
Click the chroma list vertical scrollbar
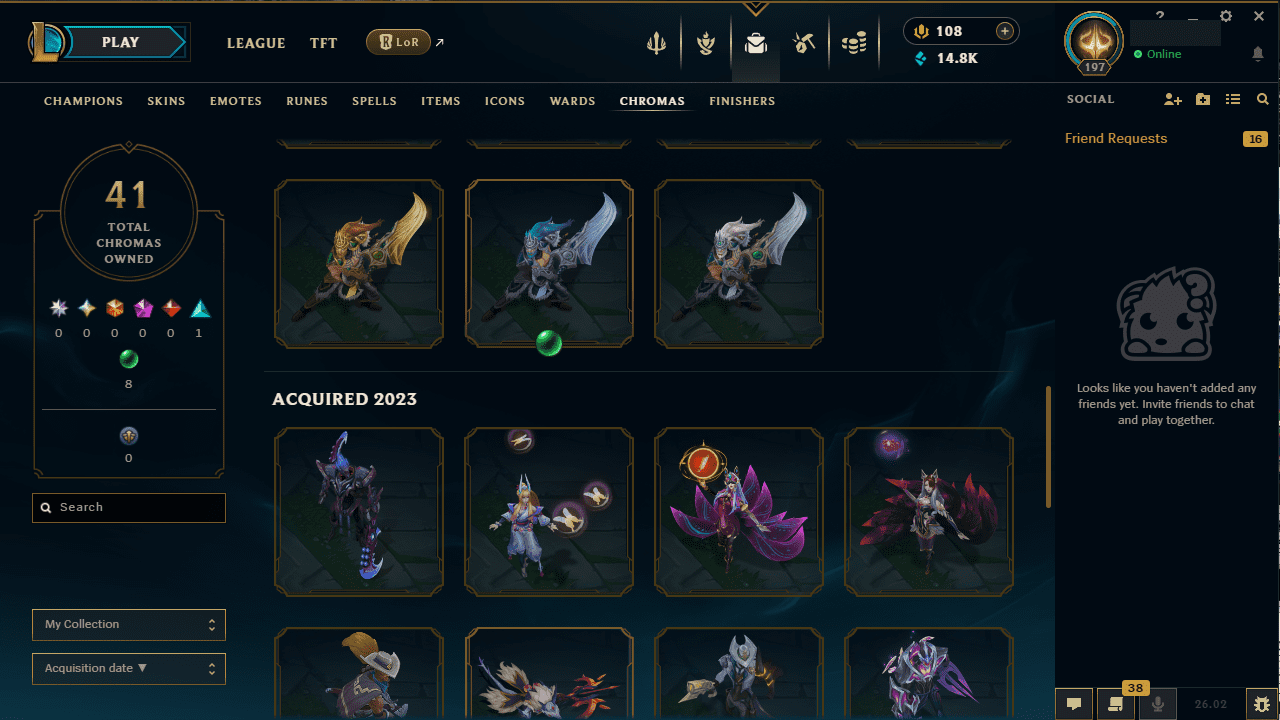click(x=1048, y=447)
